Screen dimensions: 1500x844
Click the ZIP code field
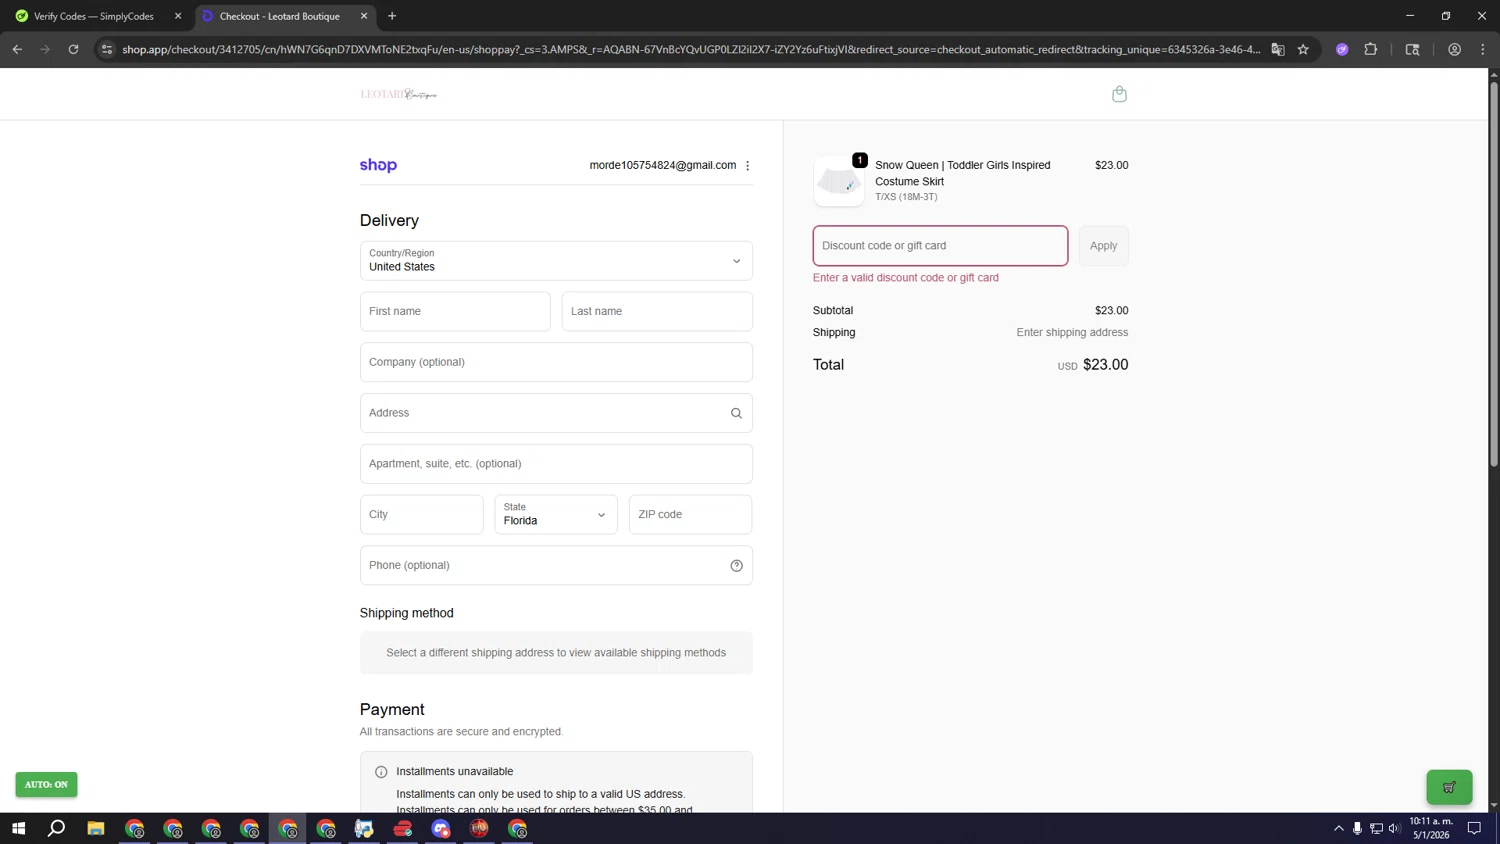[x=690, y=515]
